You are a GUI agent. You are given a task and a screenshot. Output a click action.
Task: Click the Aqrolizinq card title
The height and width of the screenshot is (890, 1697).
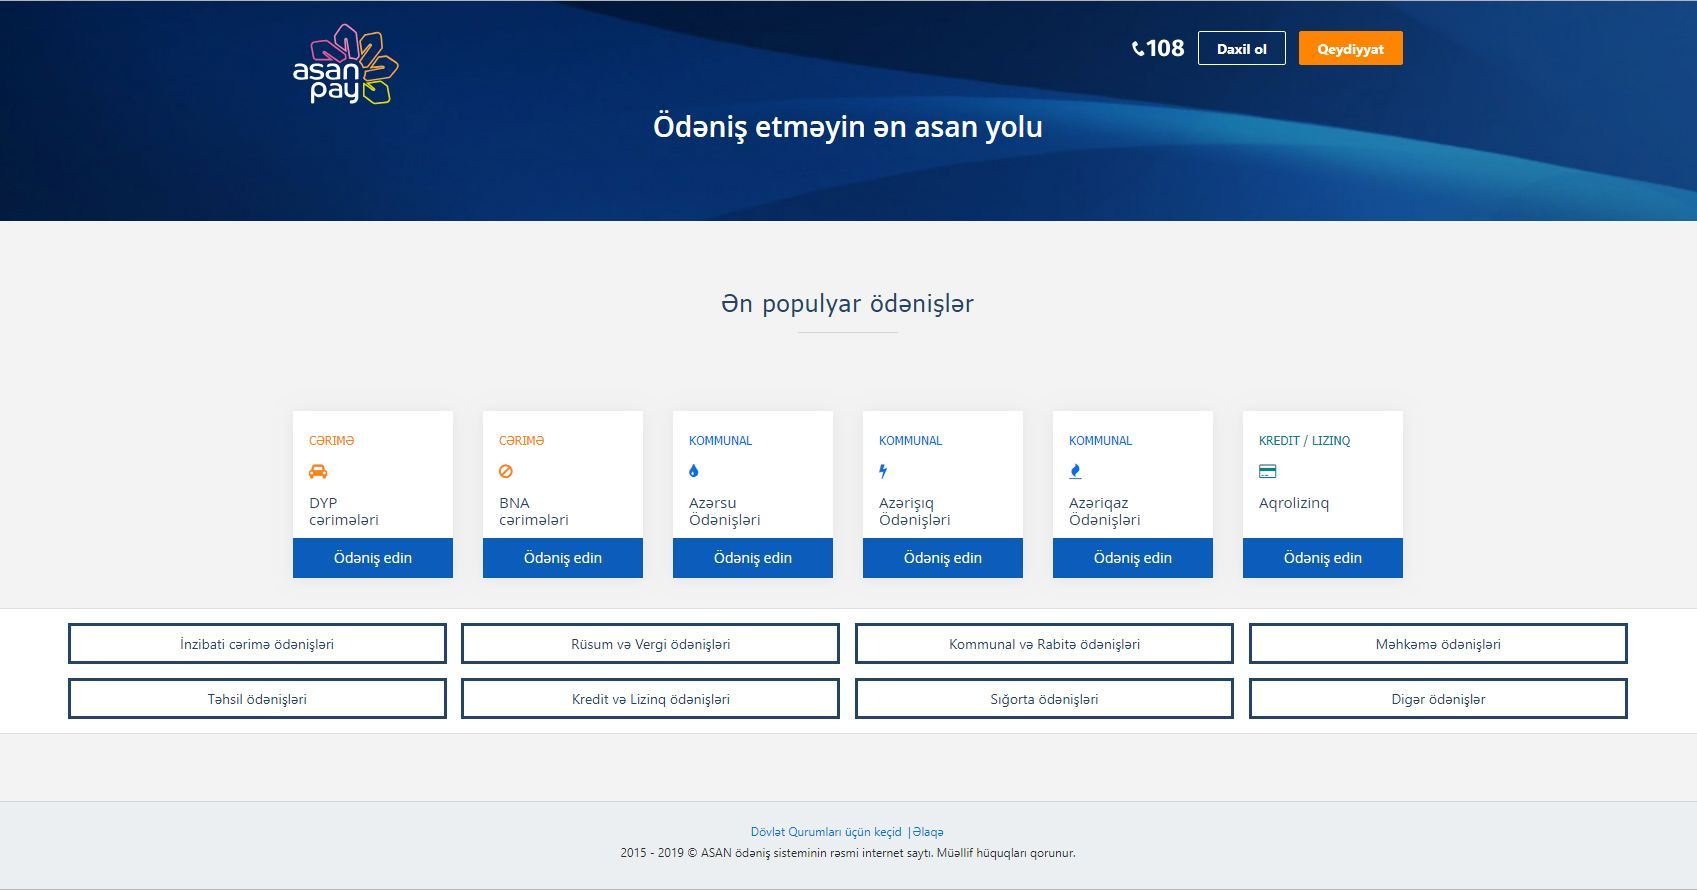coord(1294,503)
